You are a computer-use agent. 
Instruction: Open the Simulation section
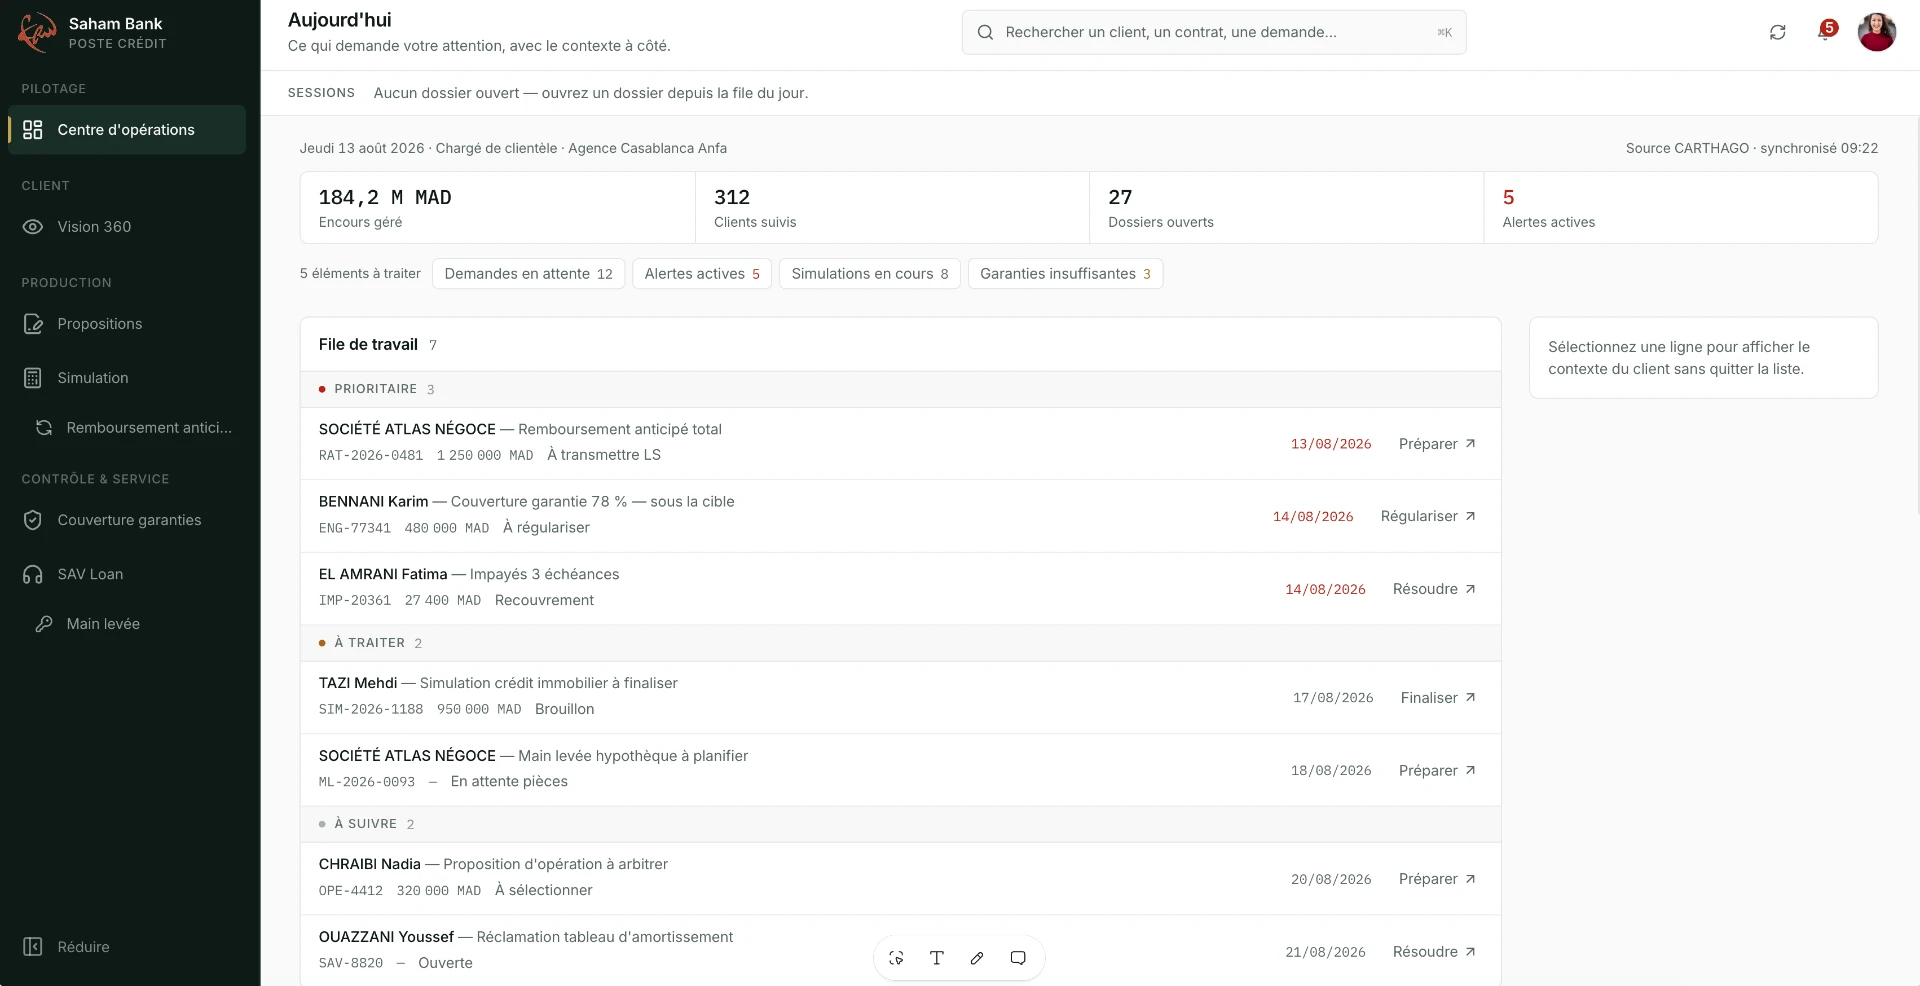pyautogui.click(x=126, y=378)
